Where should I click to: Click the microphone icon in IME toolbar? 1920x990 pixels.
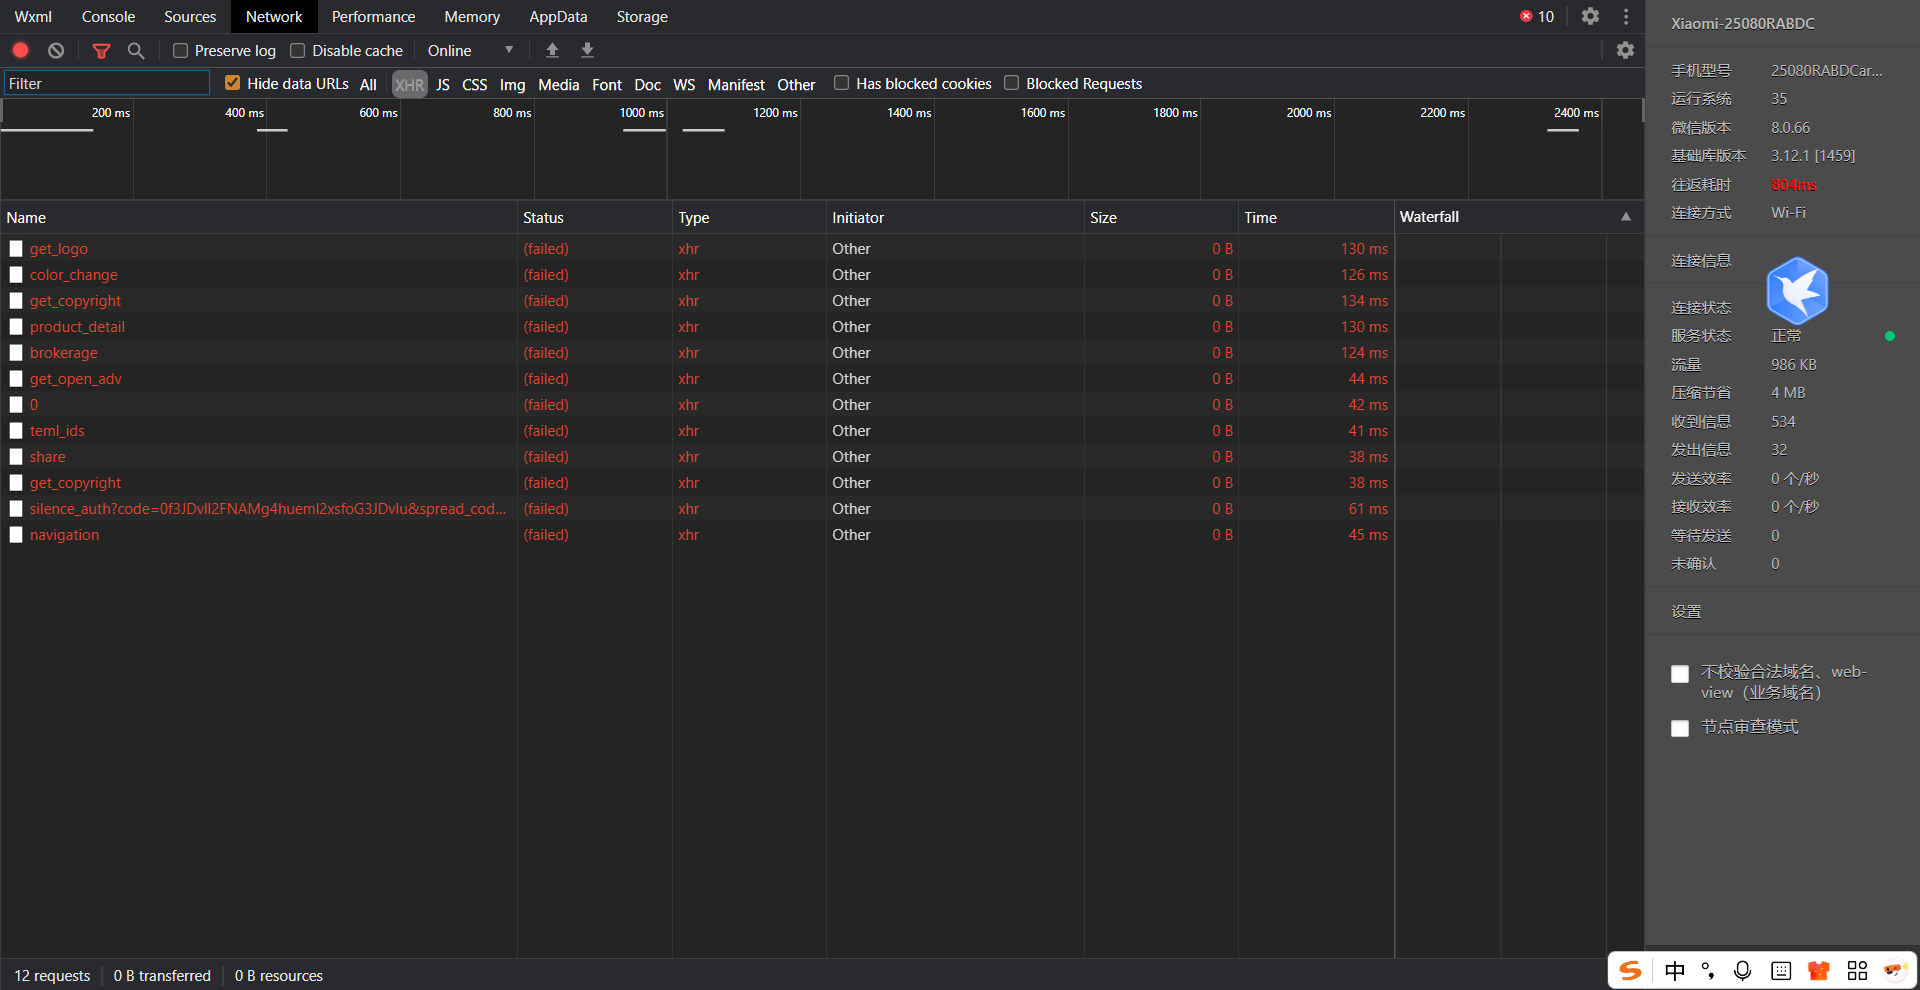pyautogui.click(x=1742, y=970)
